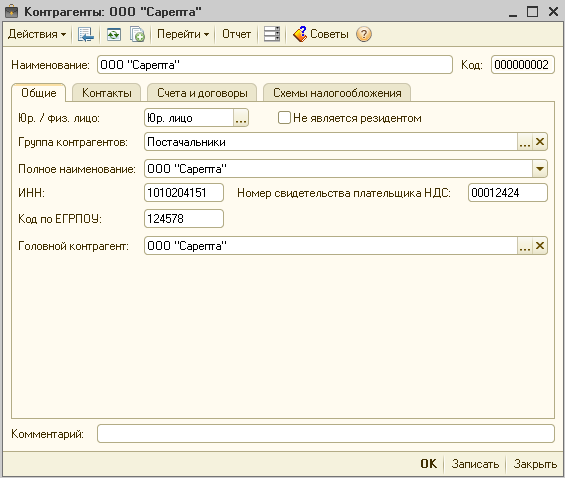
Task: Click the green refresh toolbar icon
Action: click(114, 35)
